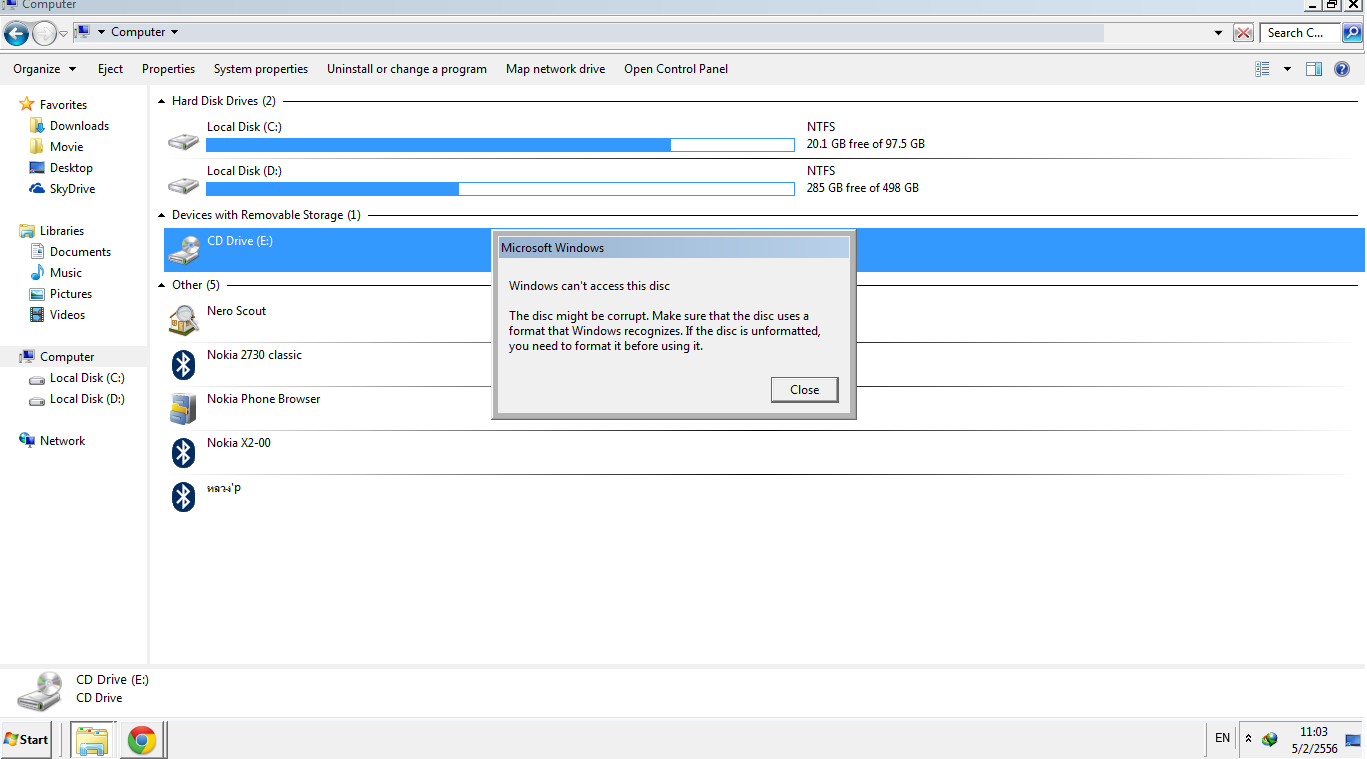Screen dimensions: 1367x759
Task: Open the address bar previous locations dropdown
Action: pyautogui.click(x=1218, y=33)
